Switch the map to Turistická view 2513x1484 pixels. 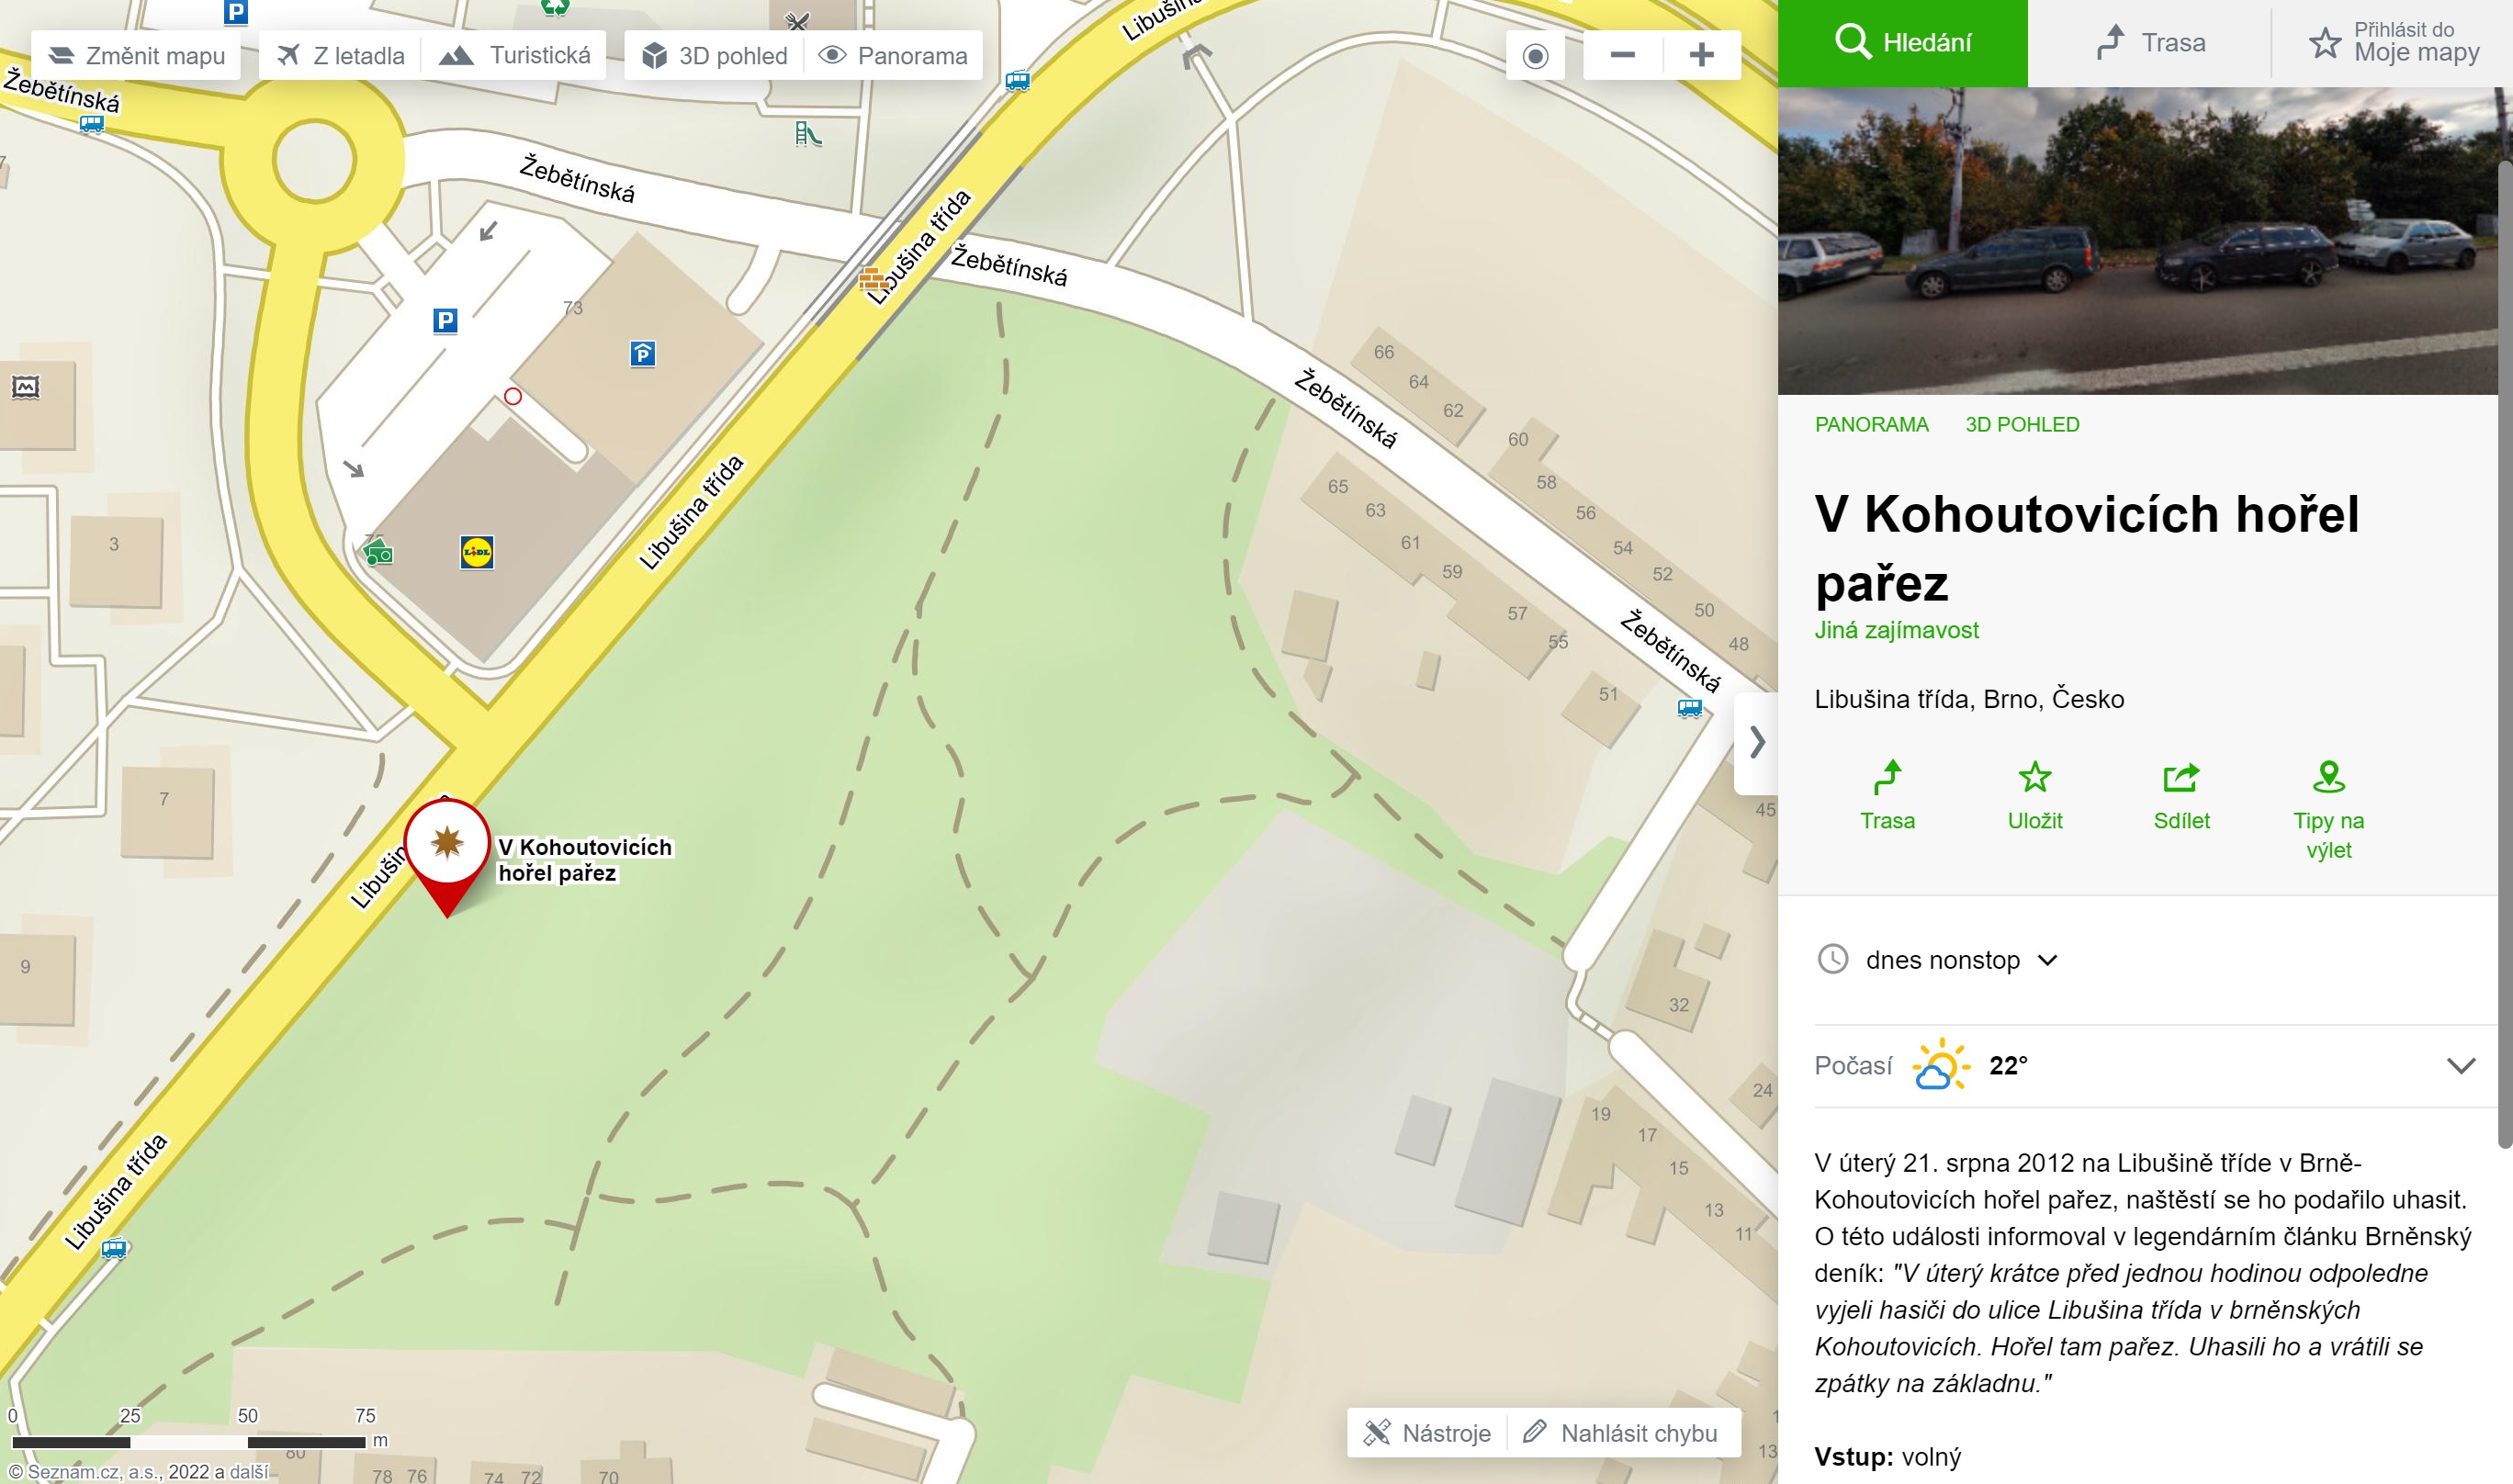(515, 55)
